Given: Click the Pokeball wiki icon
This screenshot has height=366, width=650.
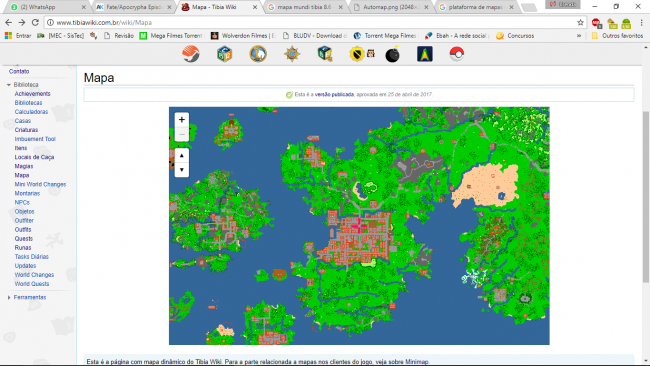Looking at the screenshot, I should click(x=456, y=54).
